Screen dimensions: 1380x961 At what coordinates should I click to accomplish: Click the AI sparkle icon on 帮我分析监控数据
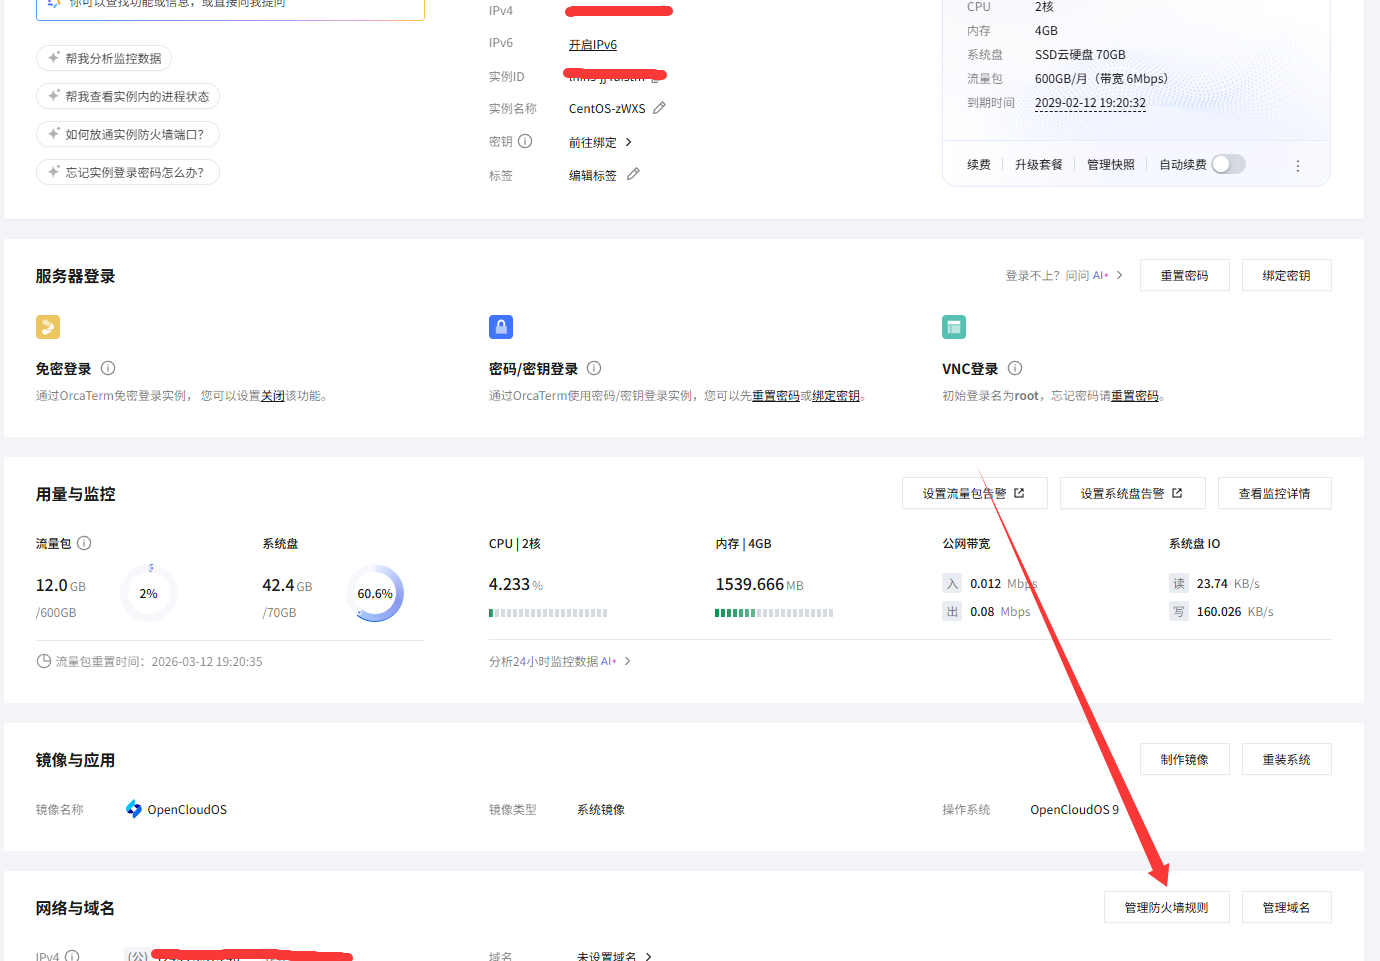pyautogui.click(x=52, y=58)
